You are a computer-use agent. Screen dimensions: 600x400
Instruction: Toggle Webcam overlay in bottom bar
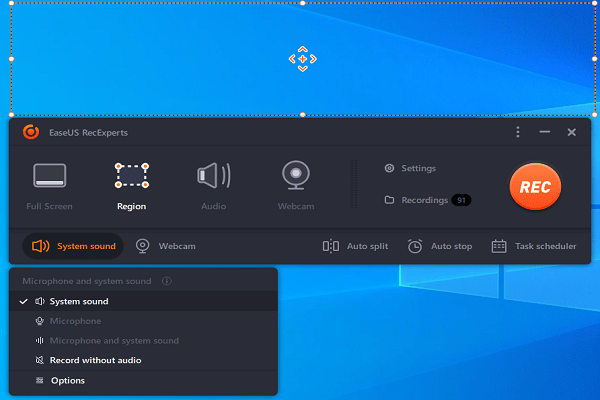point(166,246)
